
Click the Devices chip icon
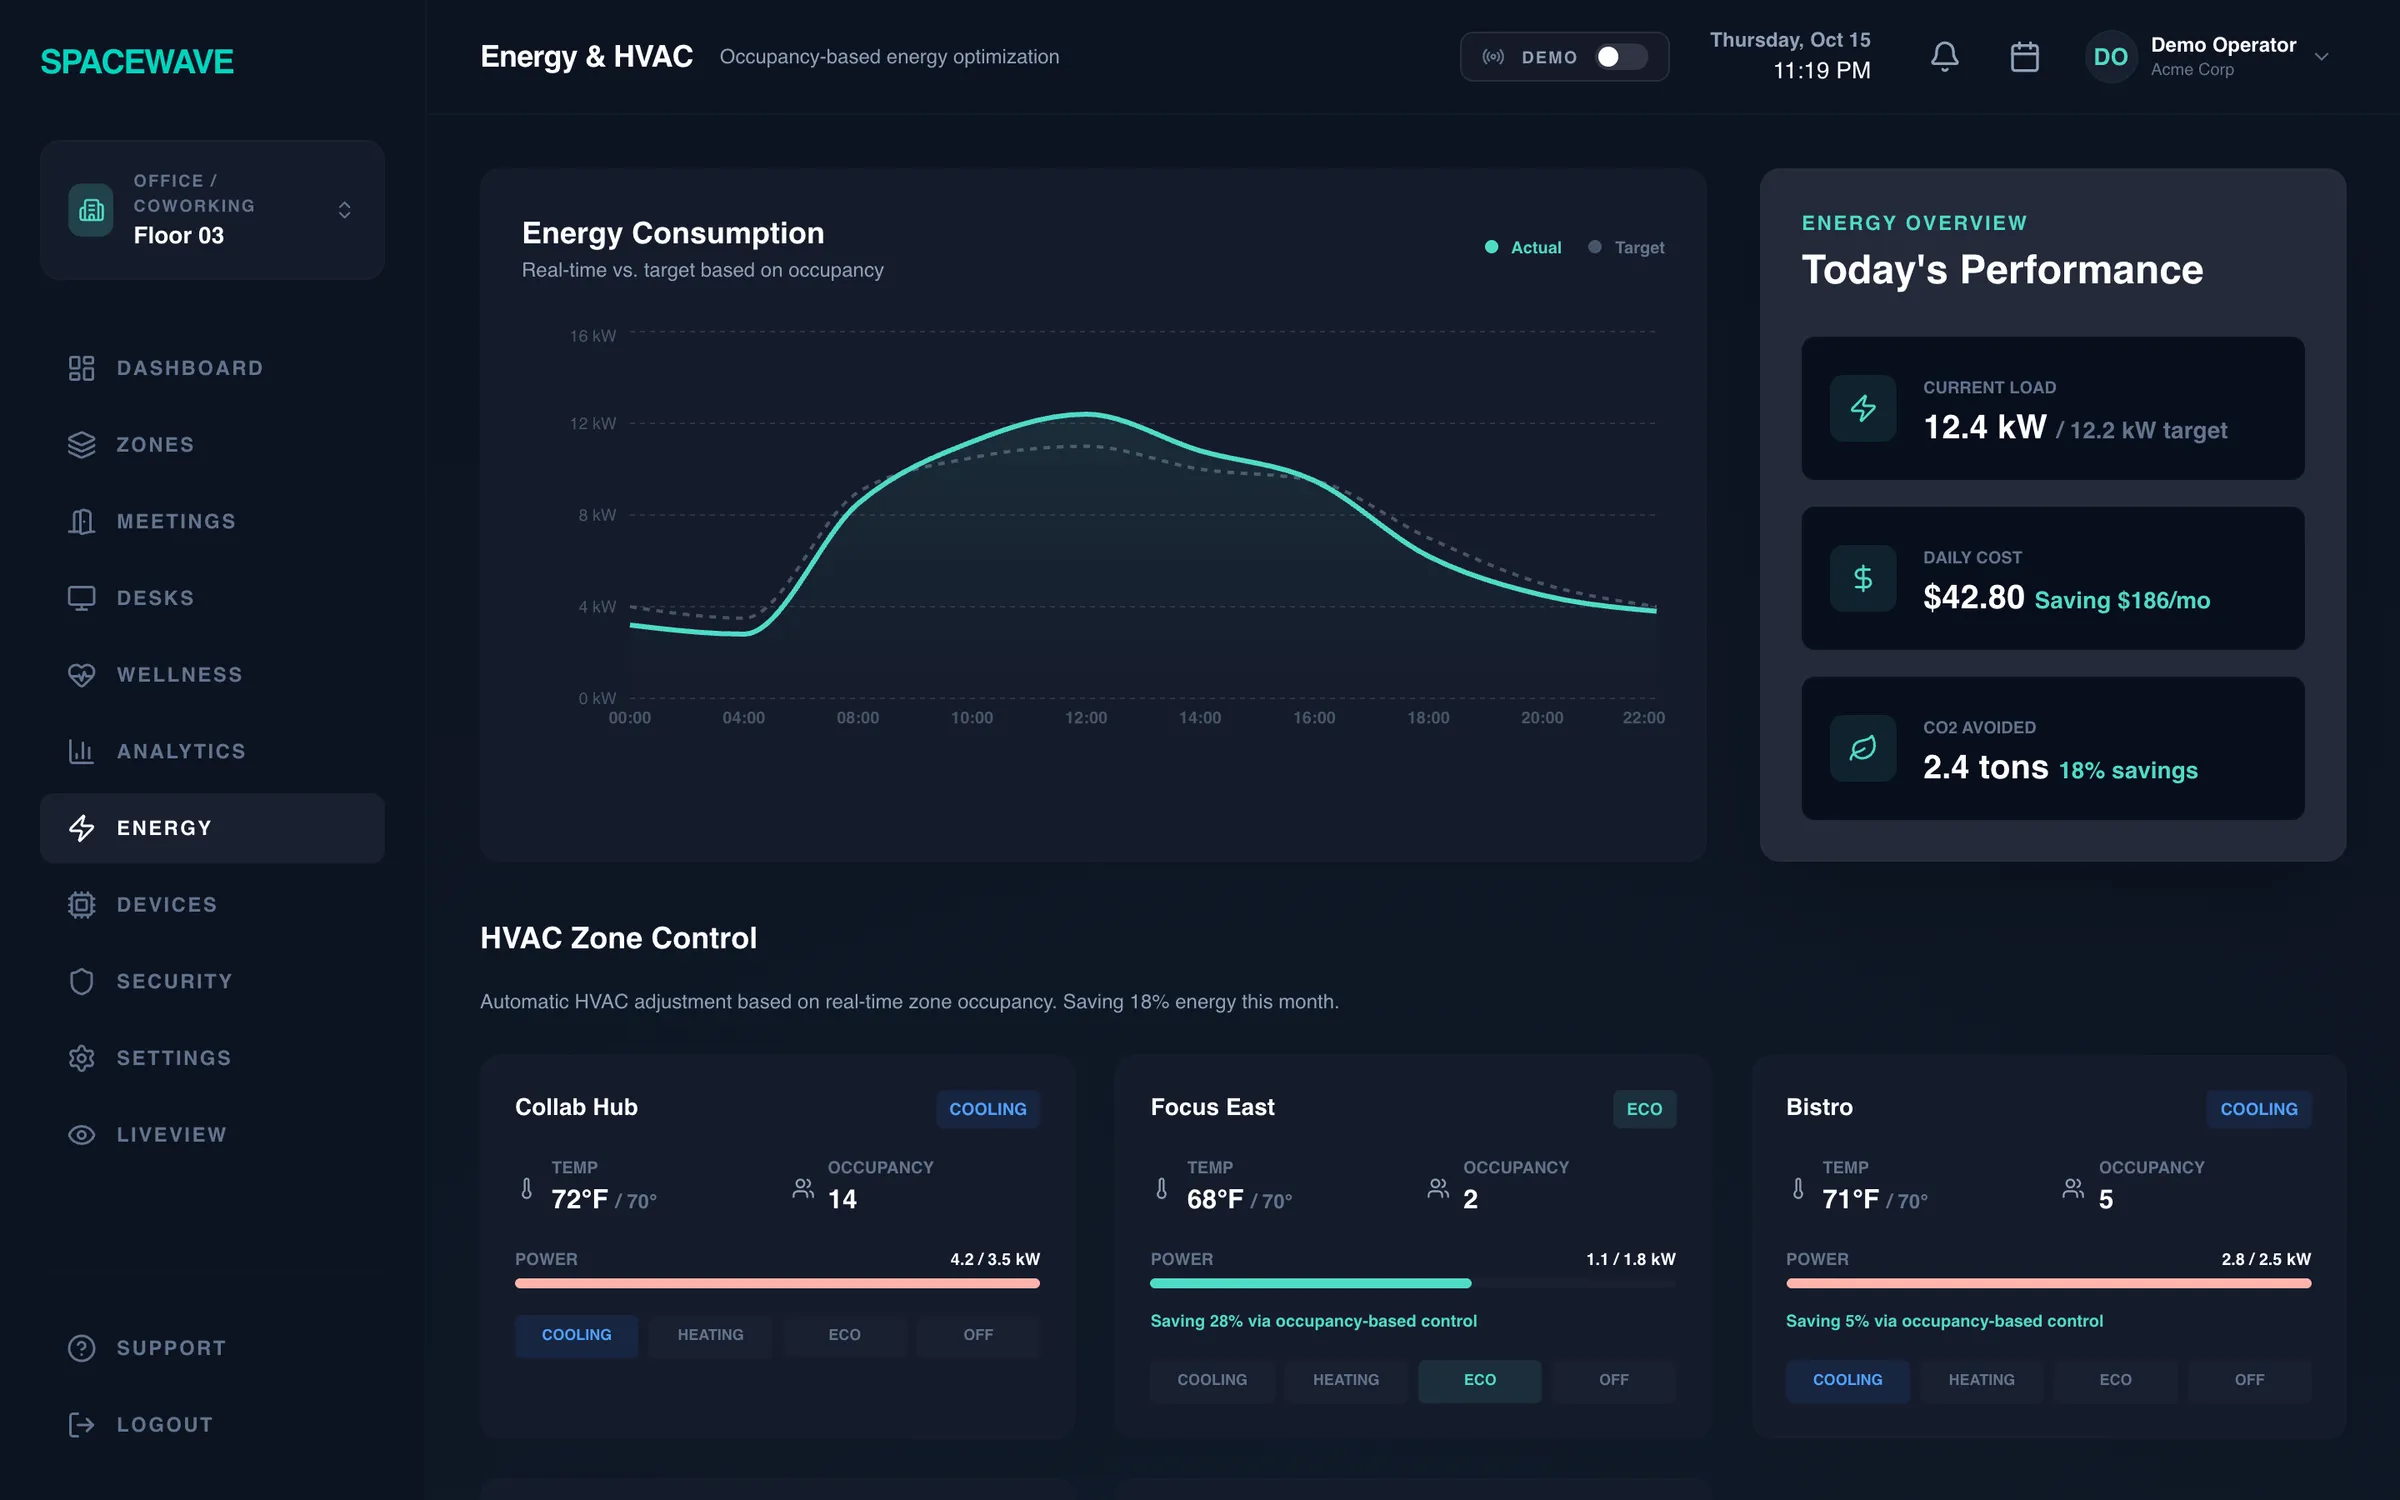click(x=81, y=905)
